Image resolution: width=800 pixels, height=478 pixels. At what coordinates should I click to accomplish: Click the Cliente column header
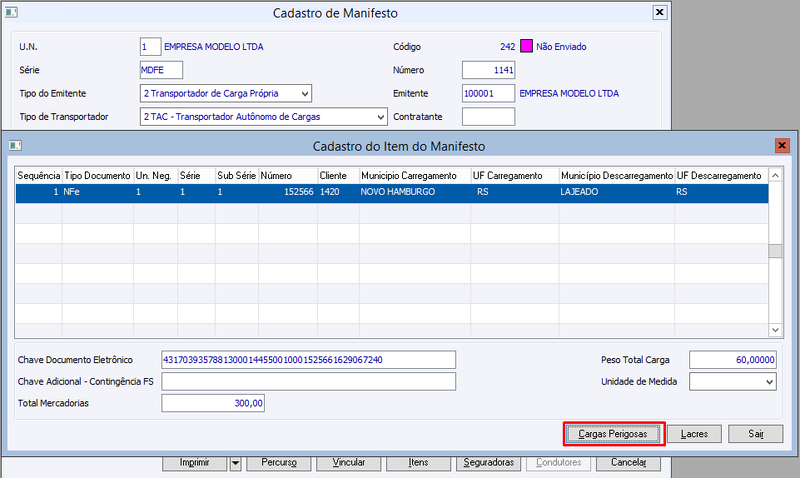[338, 175]
